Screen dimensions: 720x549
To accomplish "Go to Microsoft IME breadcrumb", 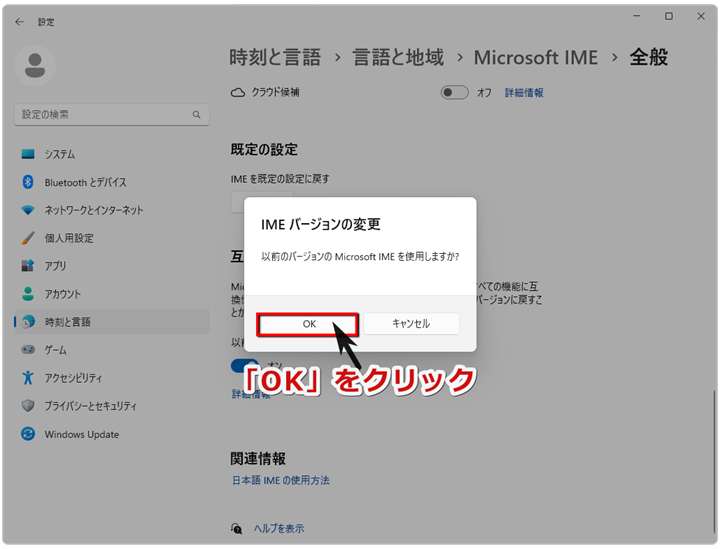I will pyautogui.click(x=535, y=57).
